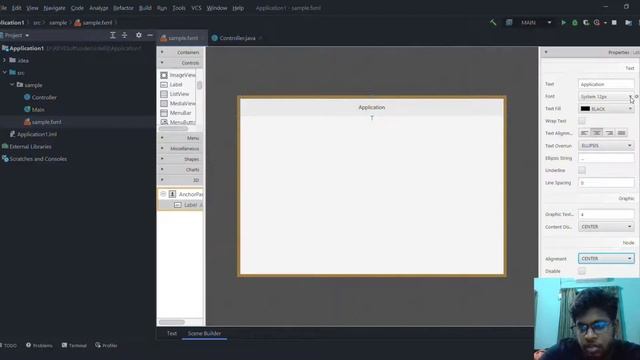Switch to the Controller.java tab
This screenshot has width=640, height=360.
237,38
